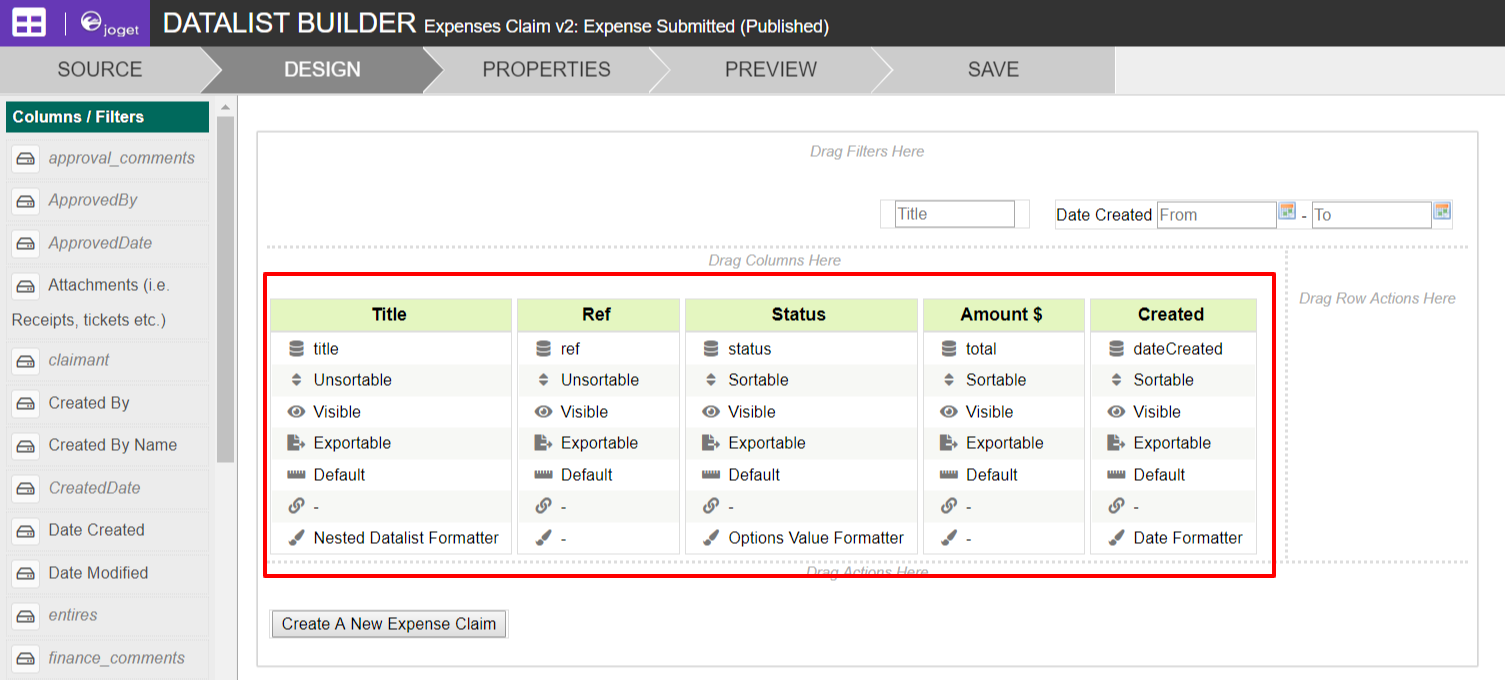This screenshot has width=1505, height=680.
Task: Click the export icon in Amount $ column
Action: tap(949, 443)
